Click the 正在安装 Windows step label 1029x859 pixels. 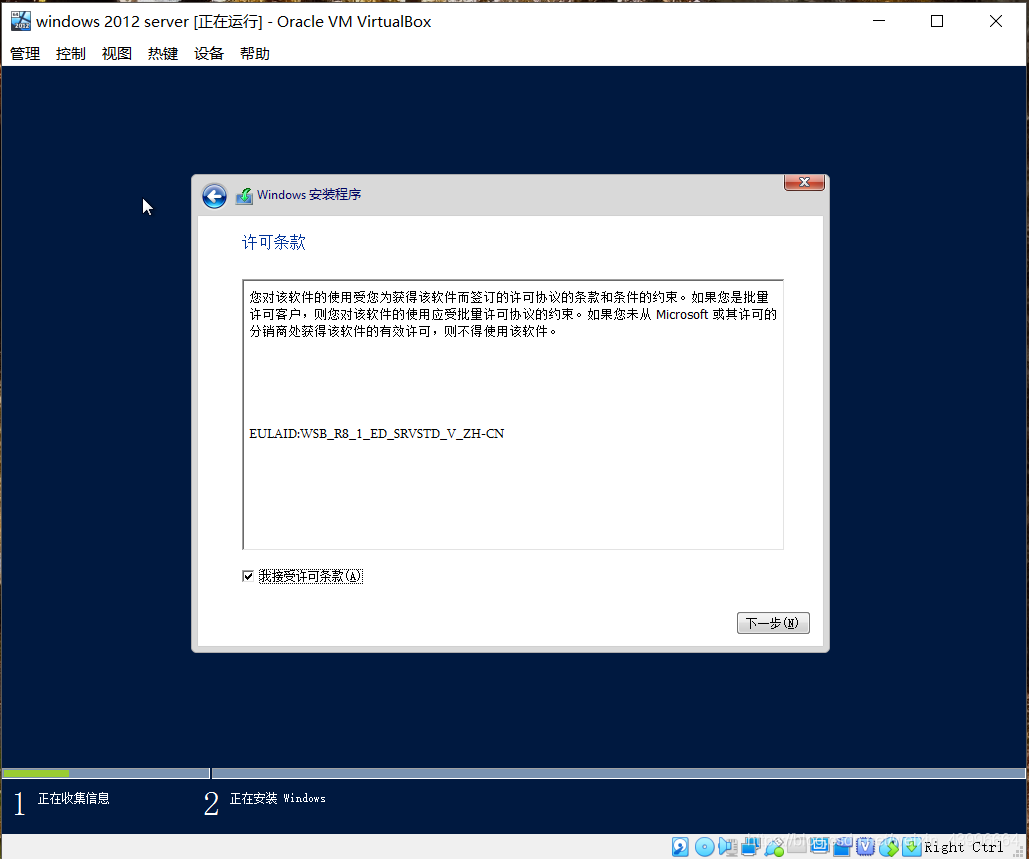[278, 799]
